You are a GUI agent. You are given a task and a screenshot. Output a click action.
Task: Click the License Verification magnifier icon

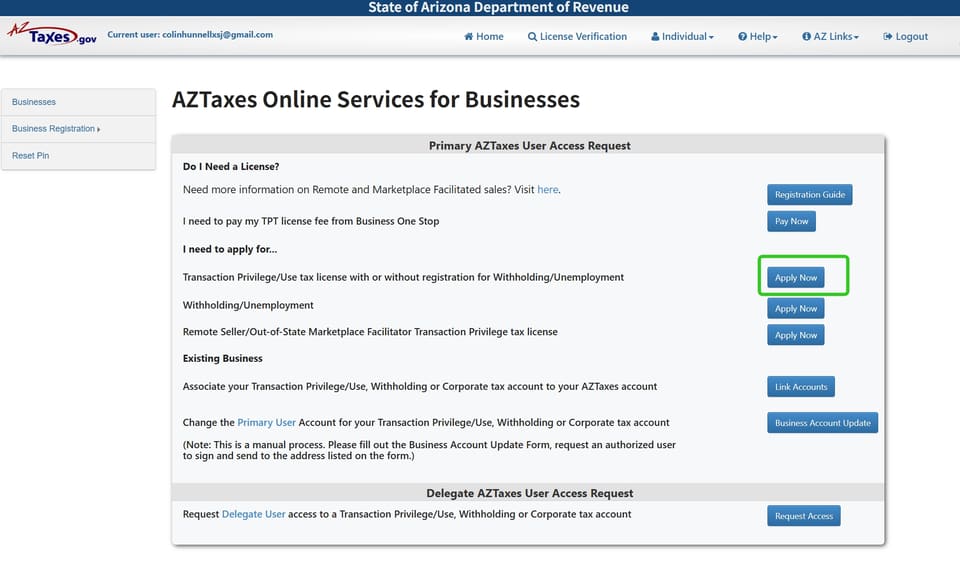pos(532,37)
